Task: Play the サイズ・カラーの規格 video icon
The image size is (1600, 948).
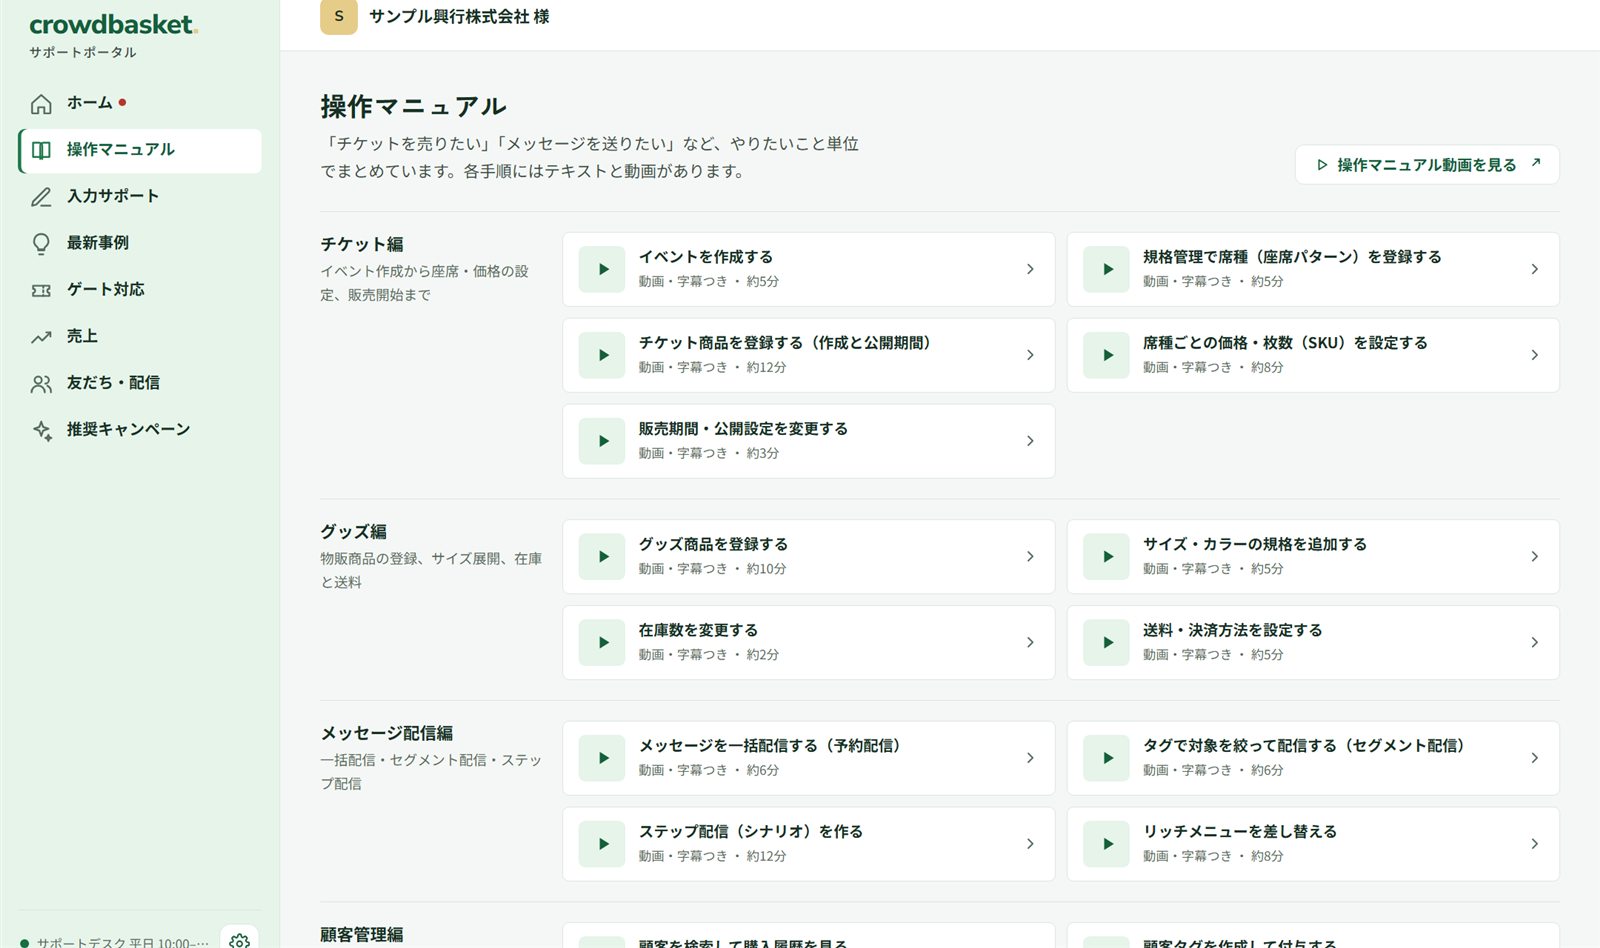Action: coord(1107,557)
